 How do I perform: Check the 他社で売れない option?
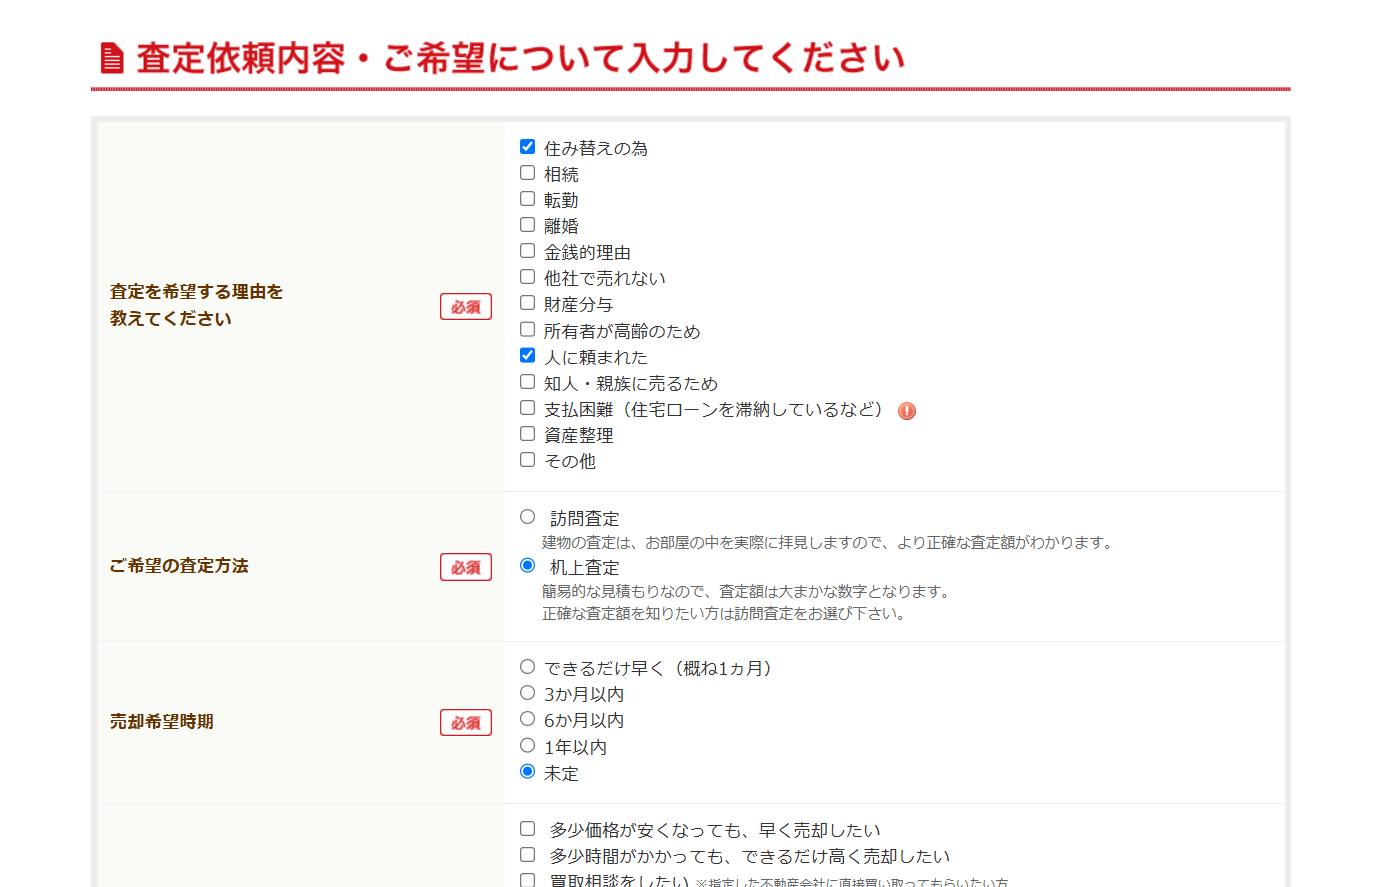[x=527, y=277]
